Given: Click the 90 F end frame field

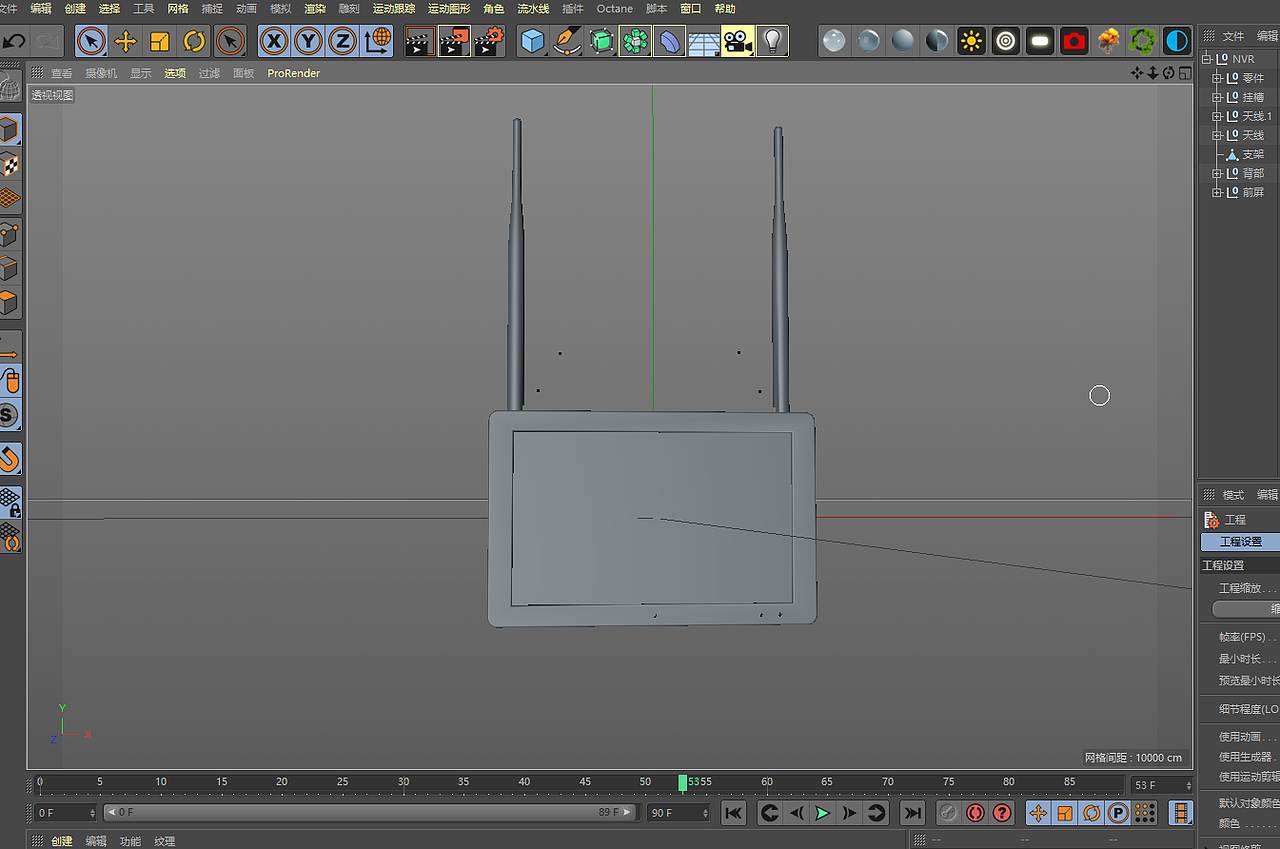Looking at the screenshot, I should coord(680,813).
